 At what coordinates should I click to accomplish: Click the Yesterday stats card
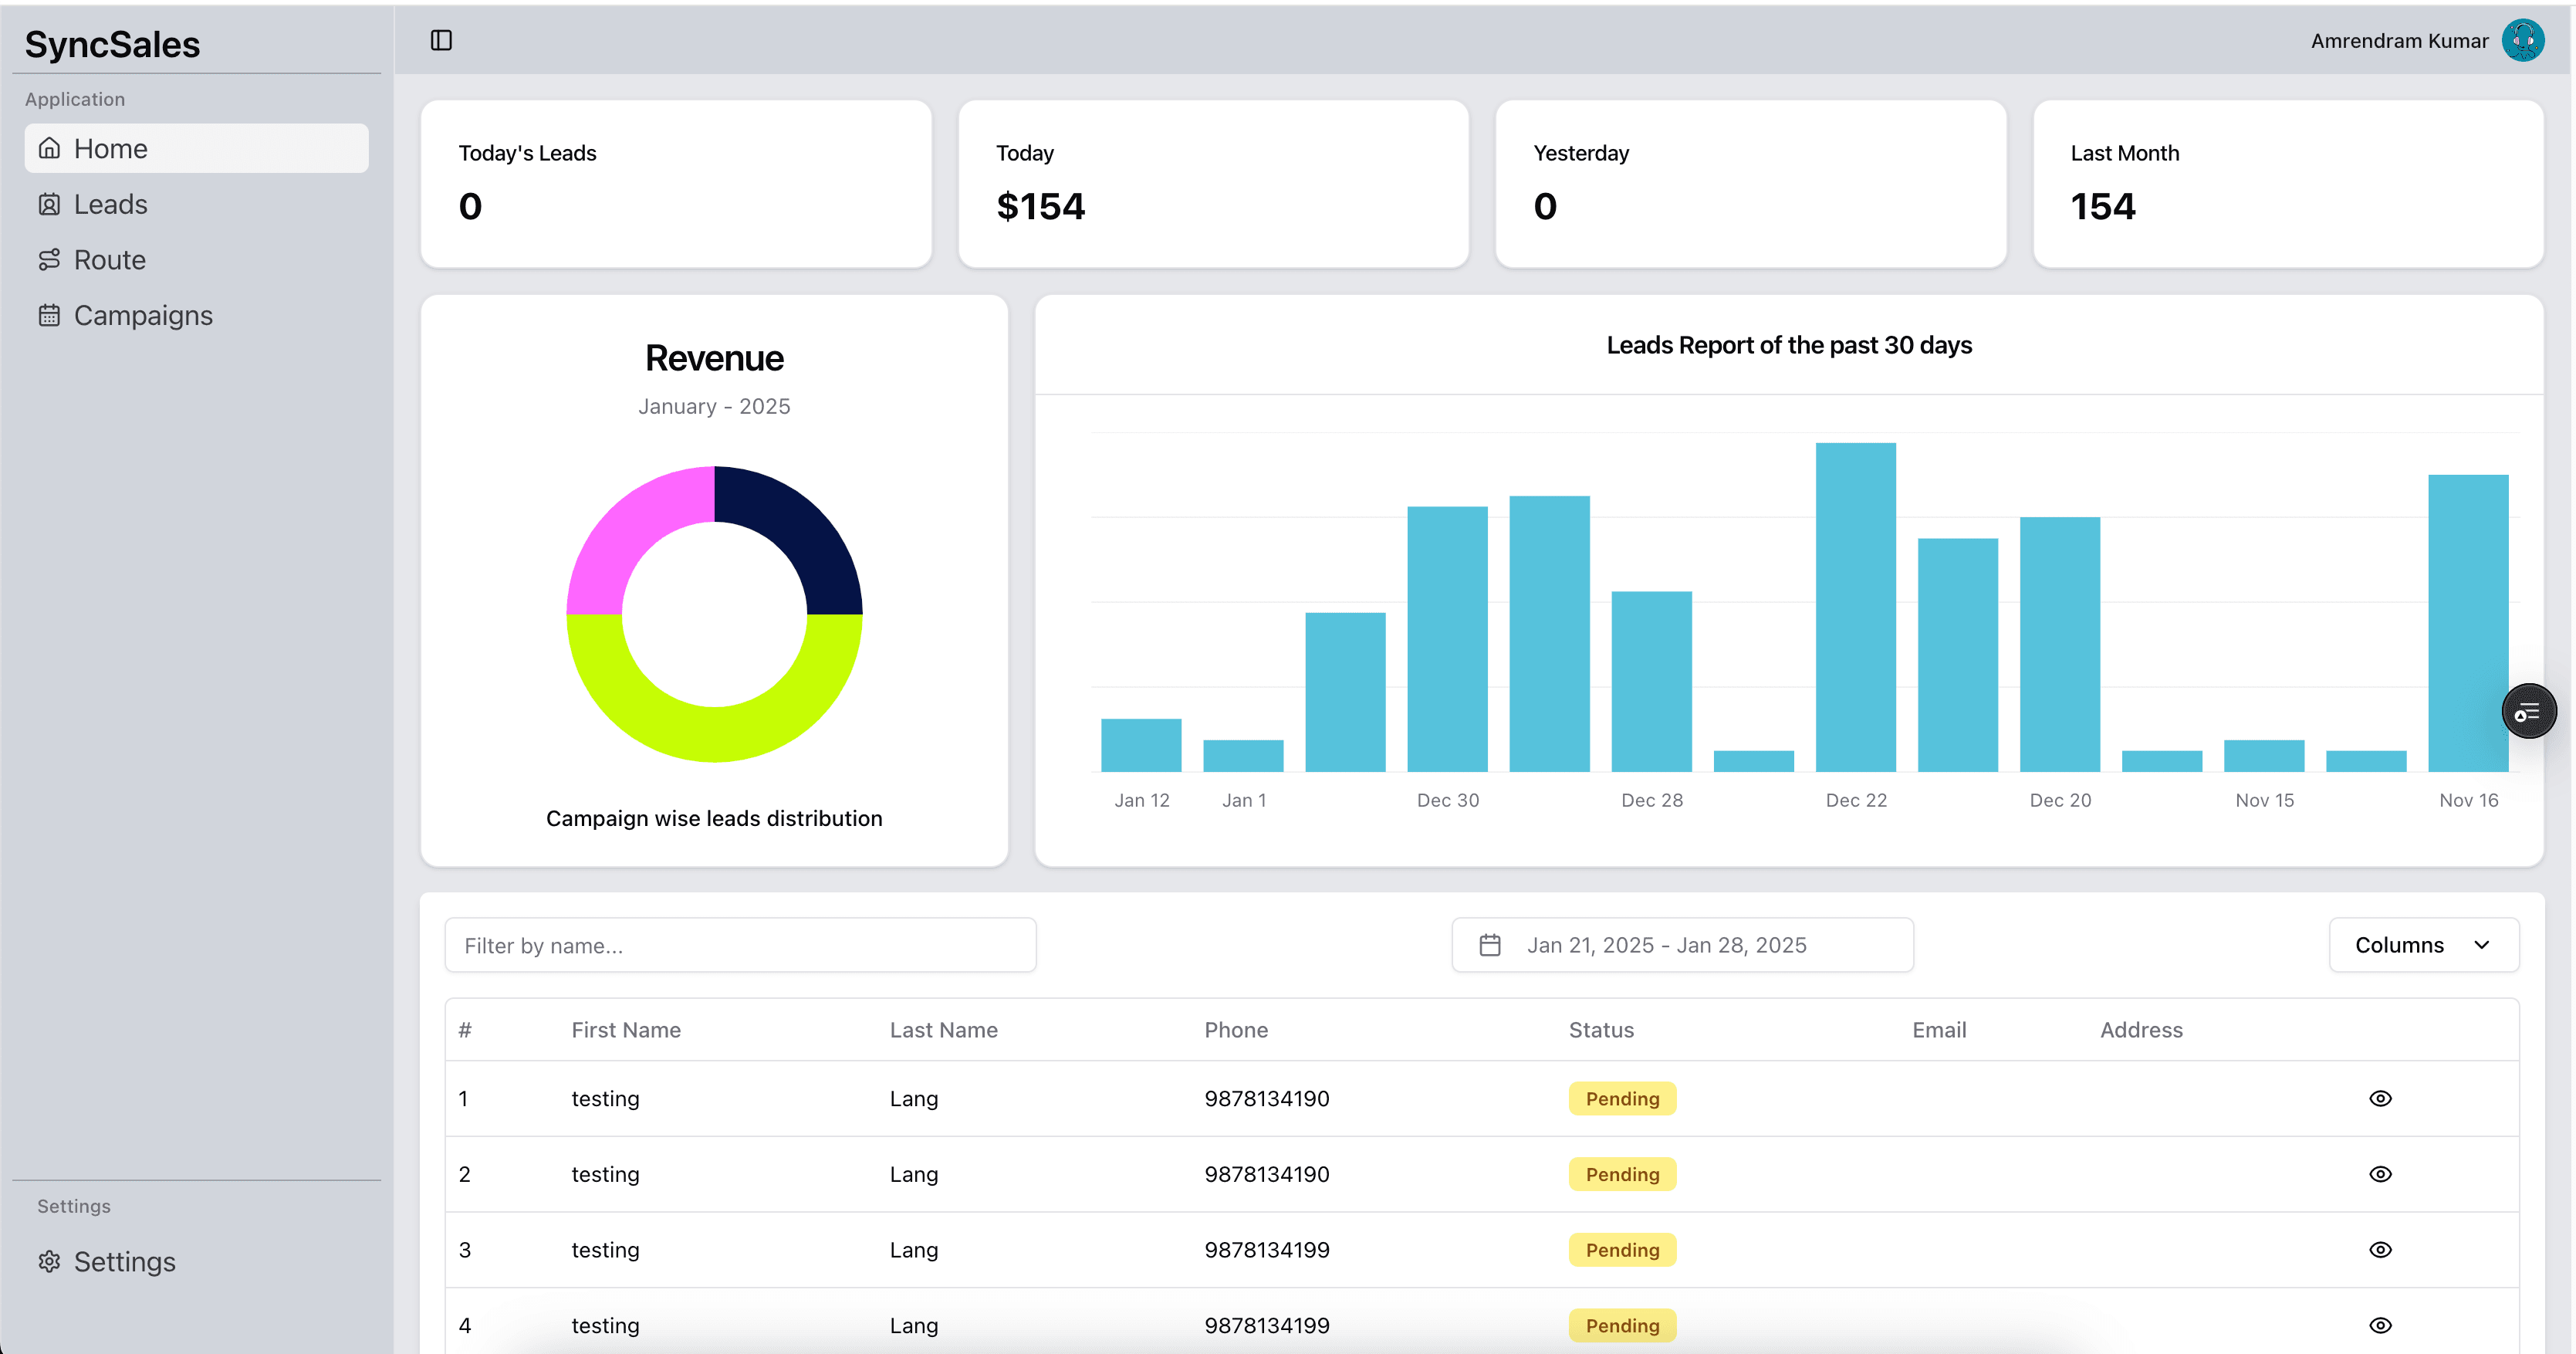[1751, 184]
